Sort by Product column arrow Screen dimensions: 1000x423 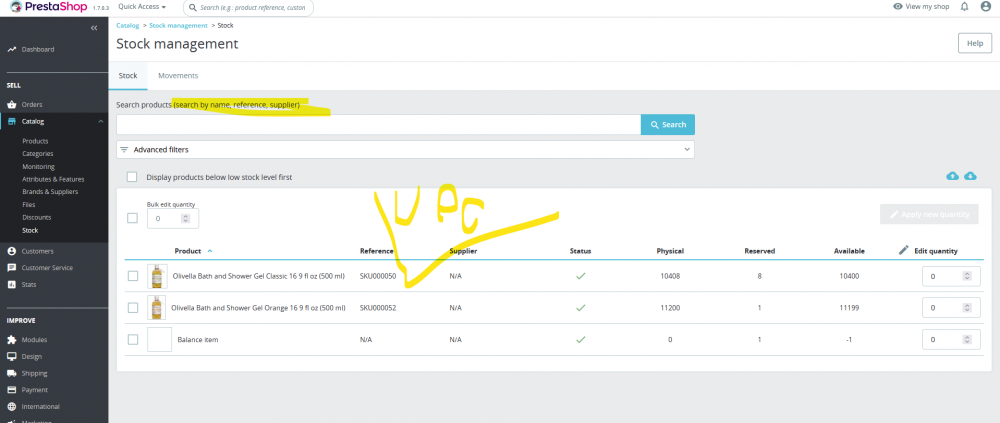click(x=210, y=251)
